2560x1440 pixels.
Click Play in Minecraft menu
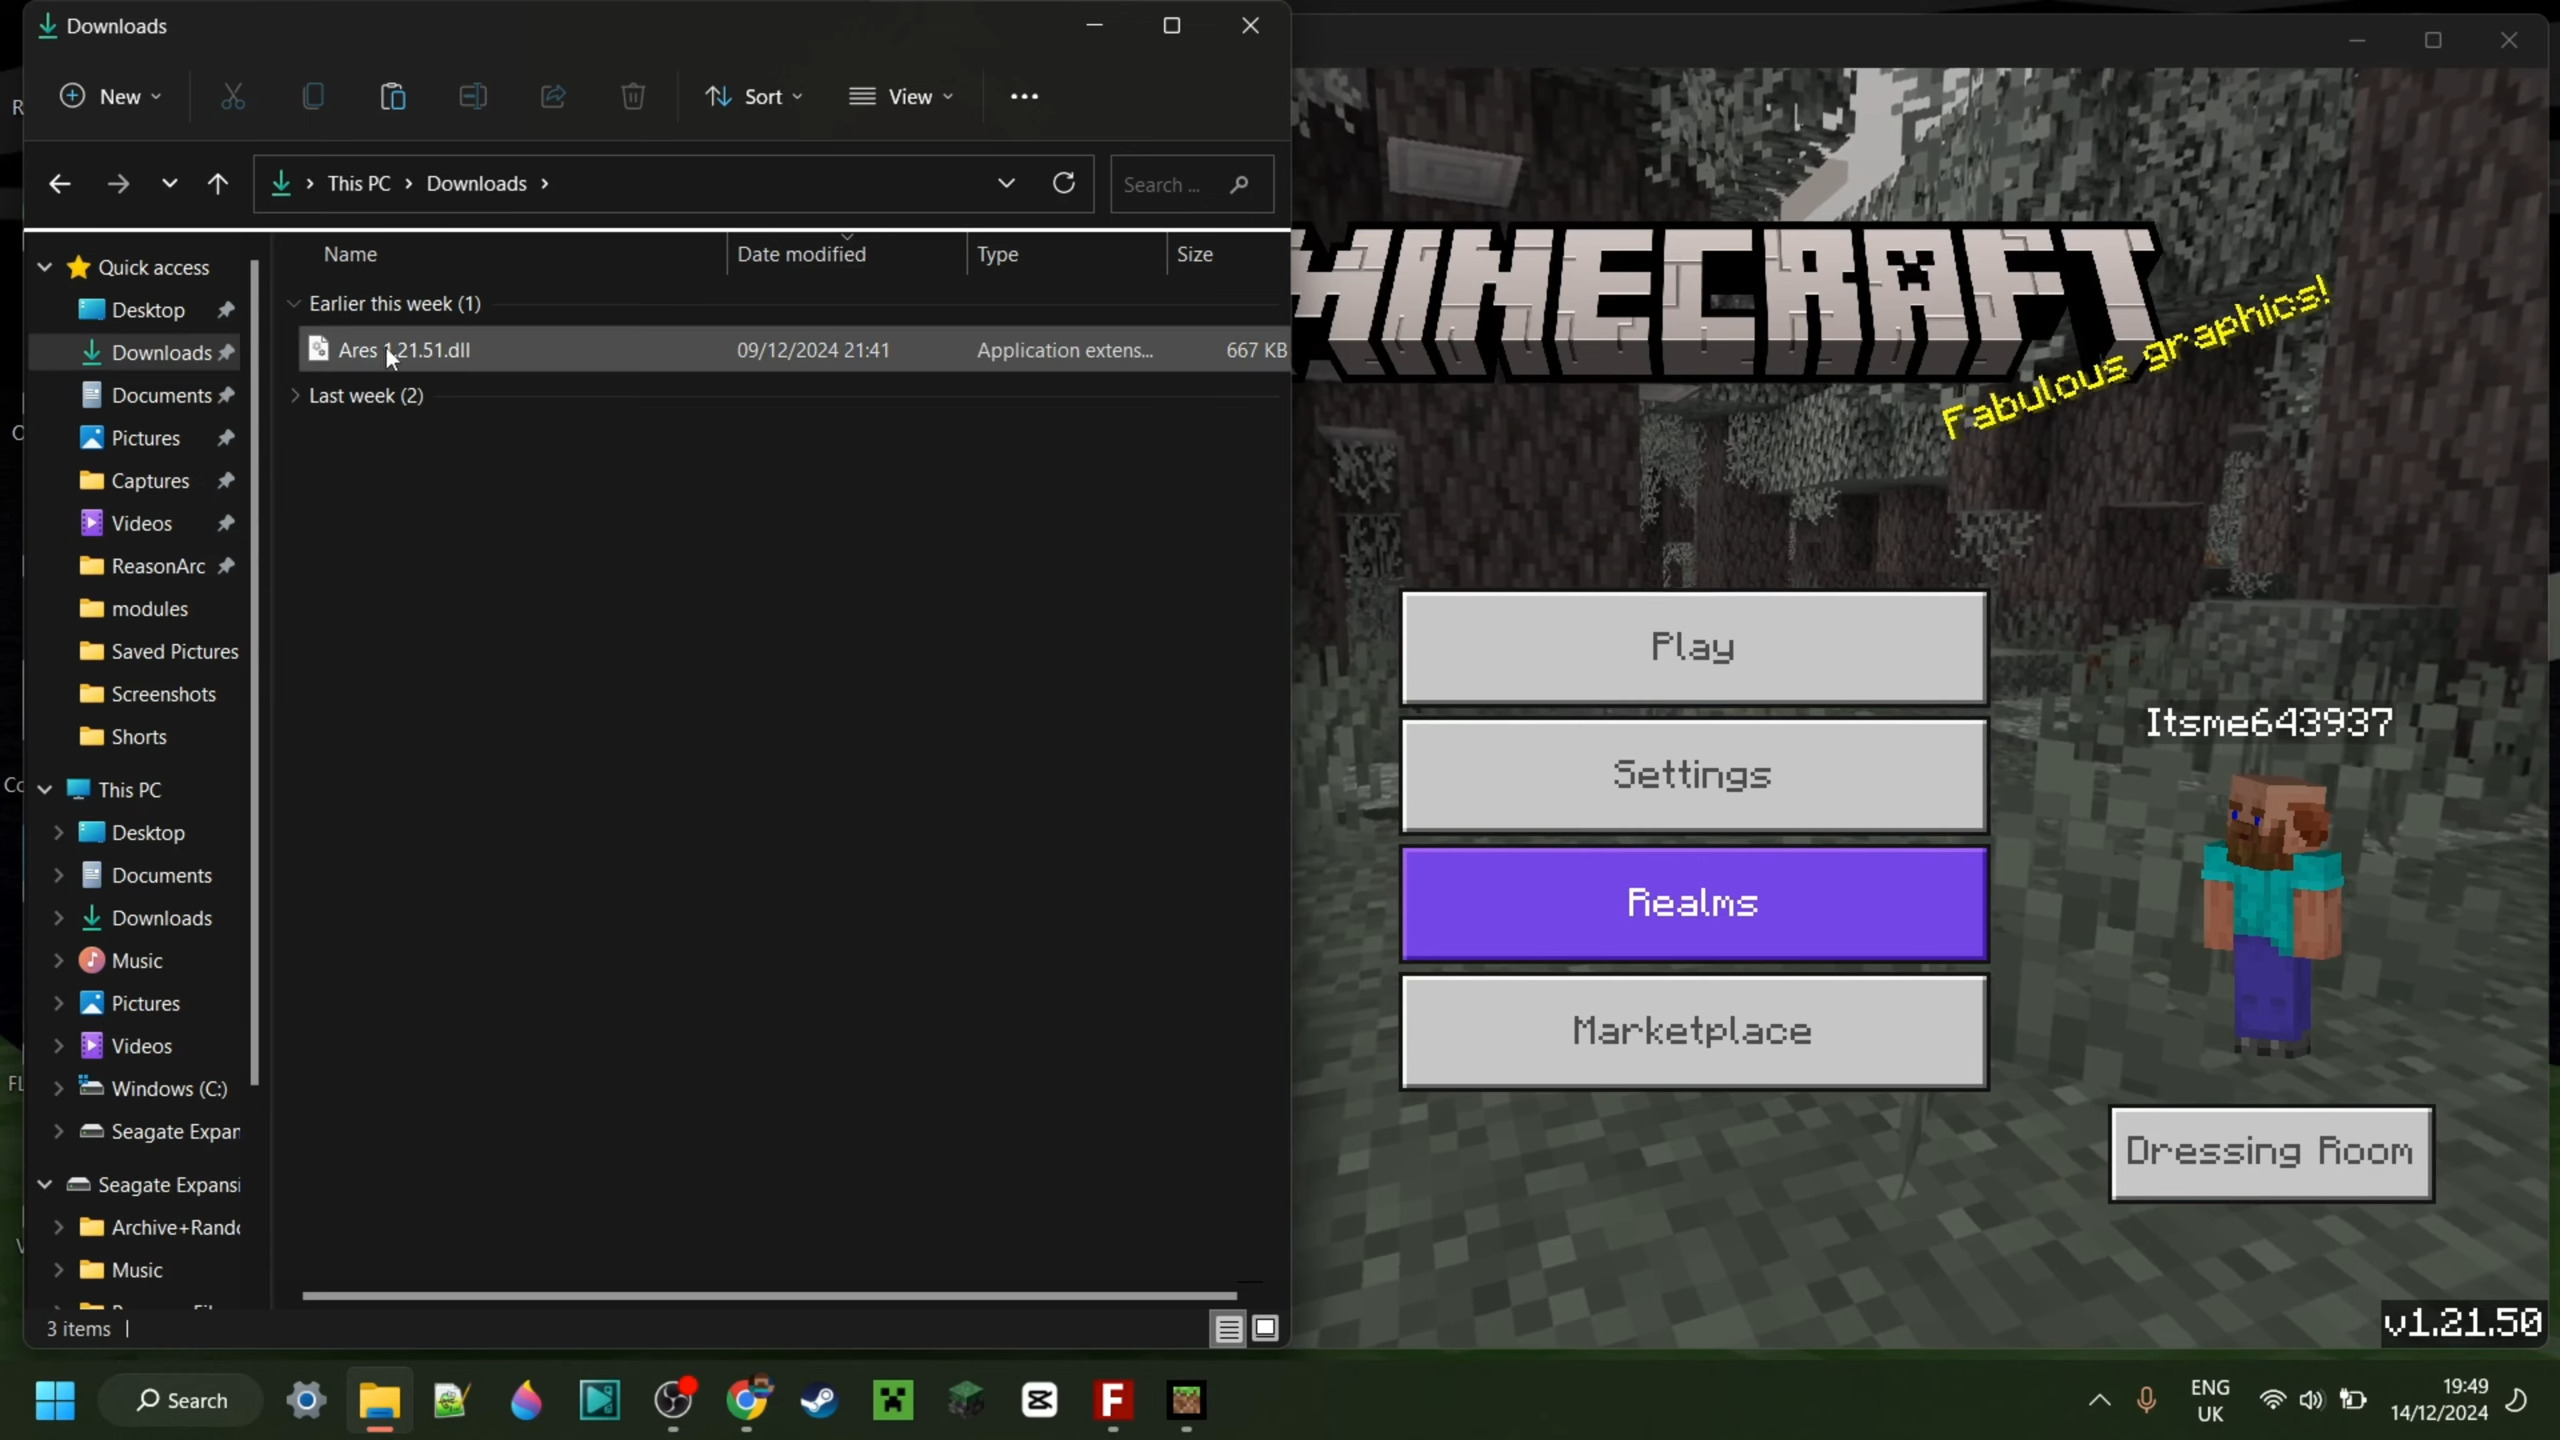click(x=1693, y=647)
